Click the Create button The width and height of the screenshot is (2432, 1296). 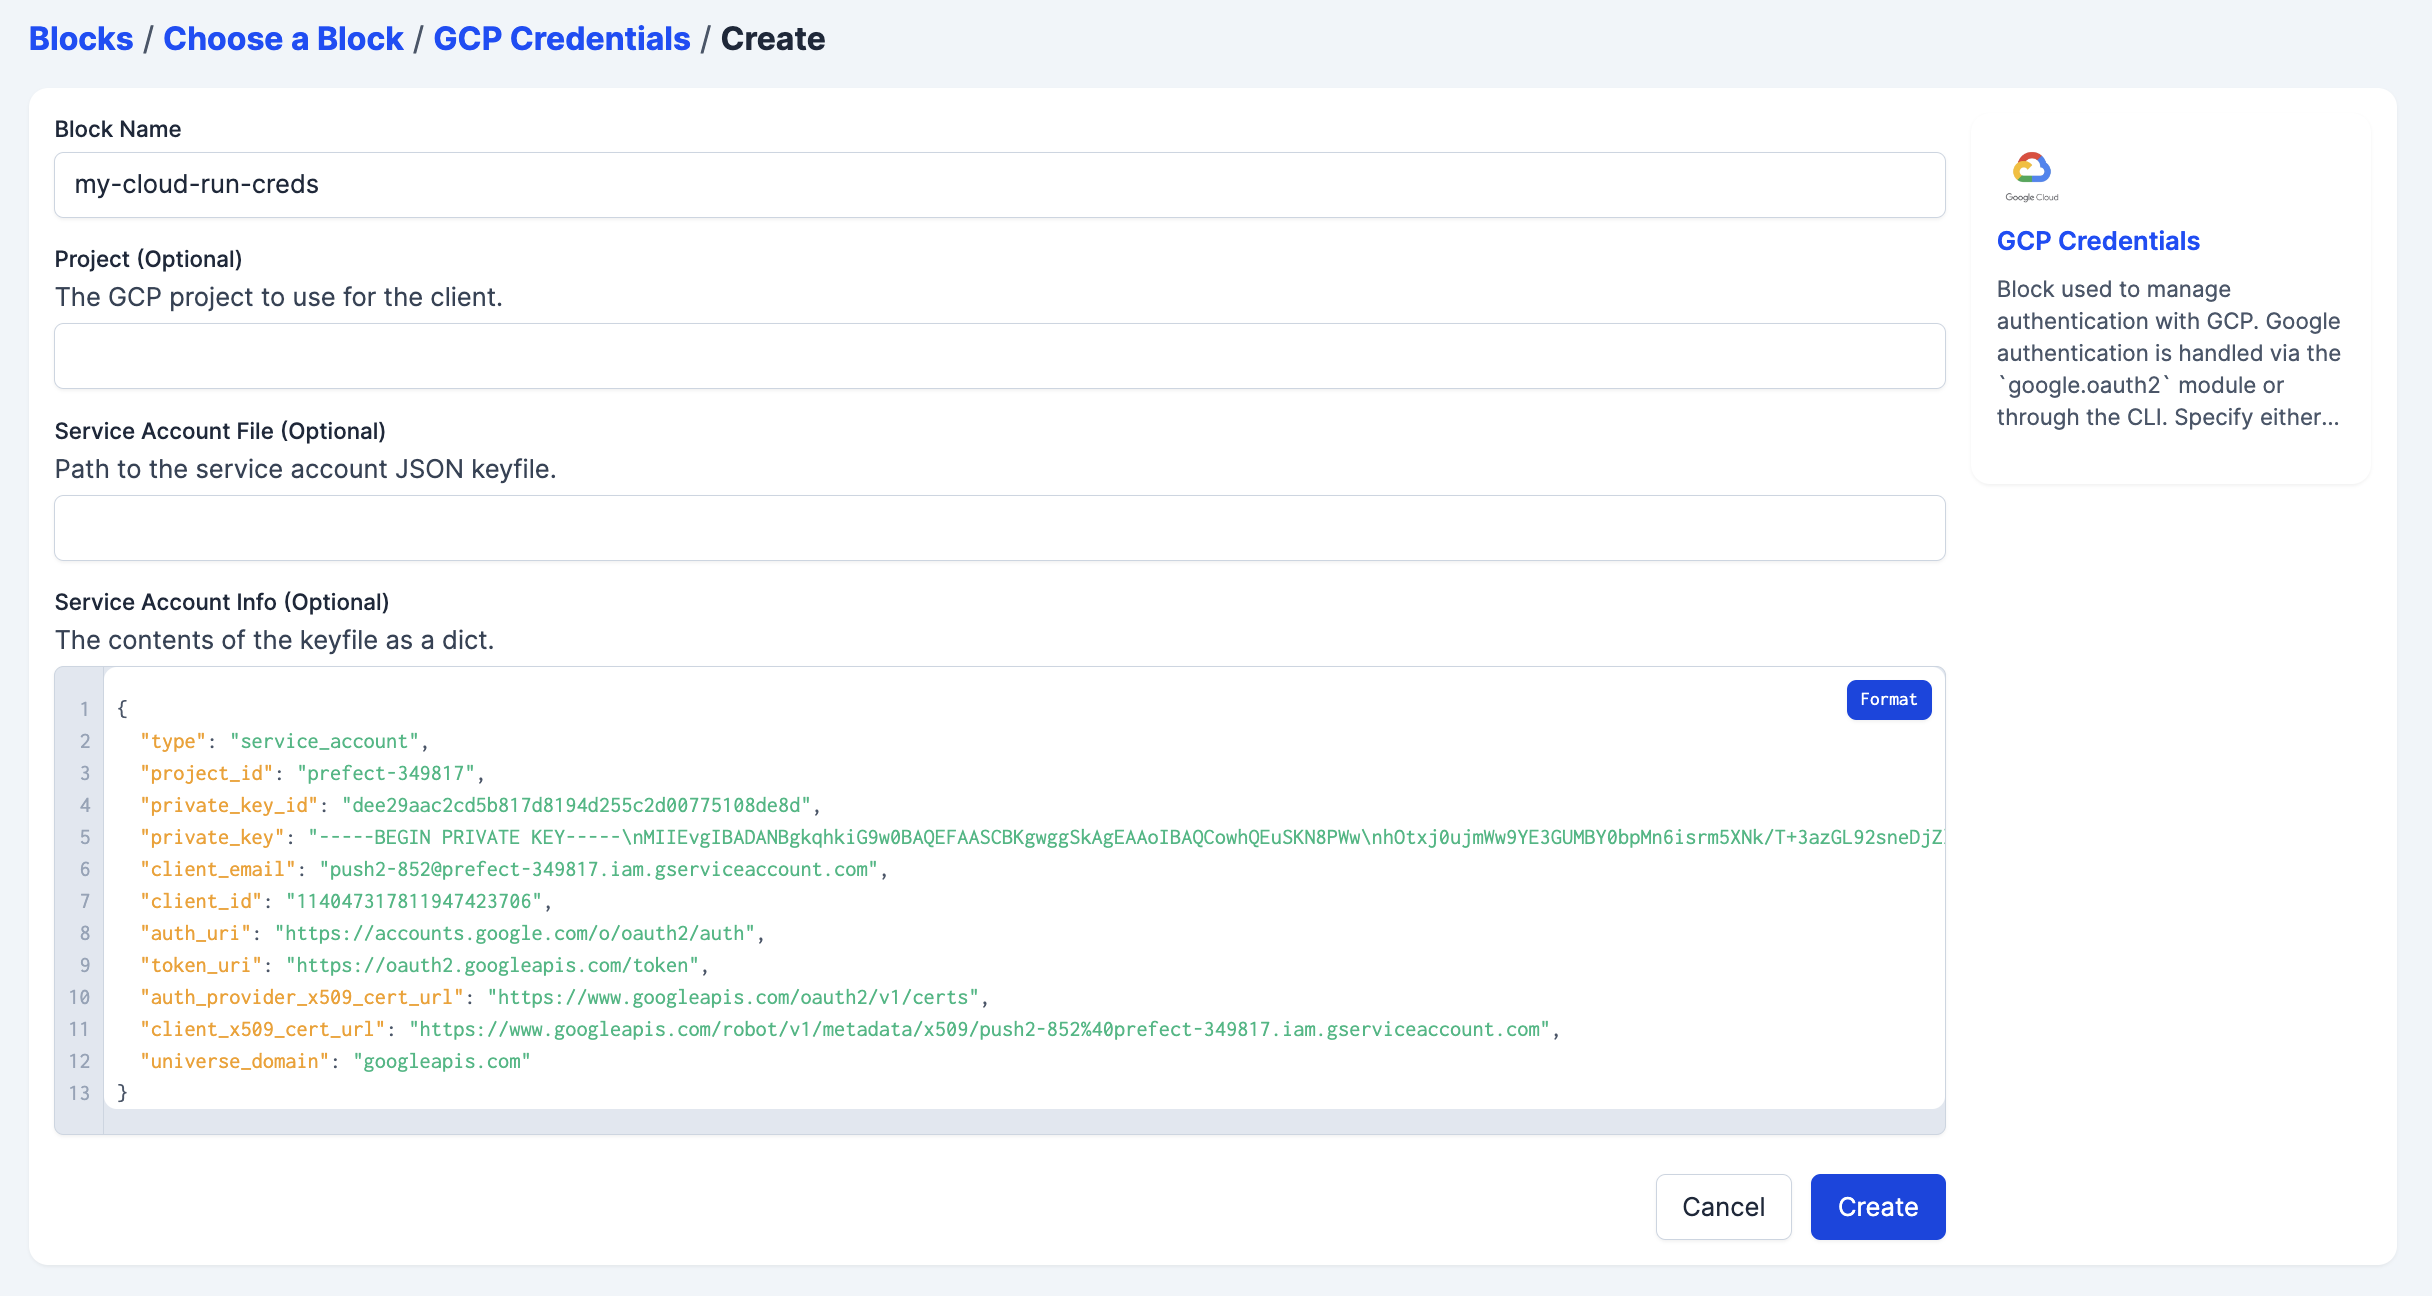click(1877, 1207)
